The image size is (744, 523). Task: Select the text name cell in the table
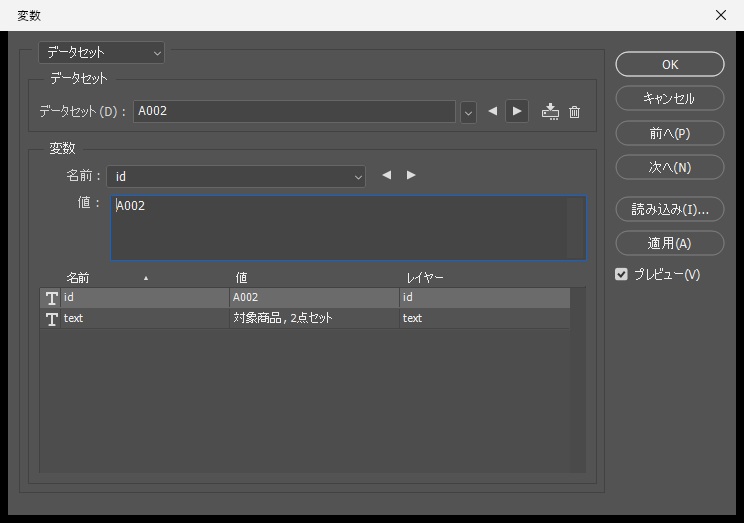(145, 318)
